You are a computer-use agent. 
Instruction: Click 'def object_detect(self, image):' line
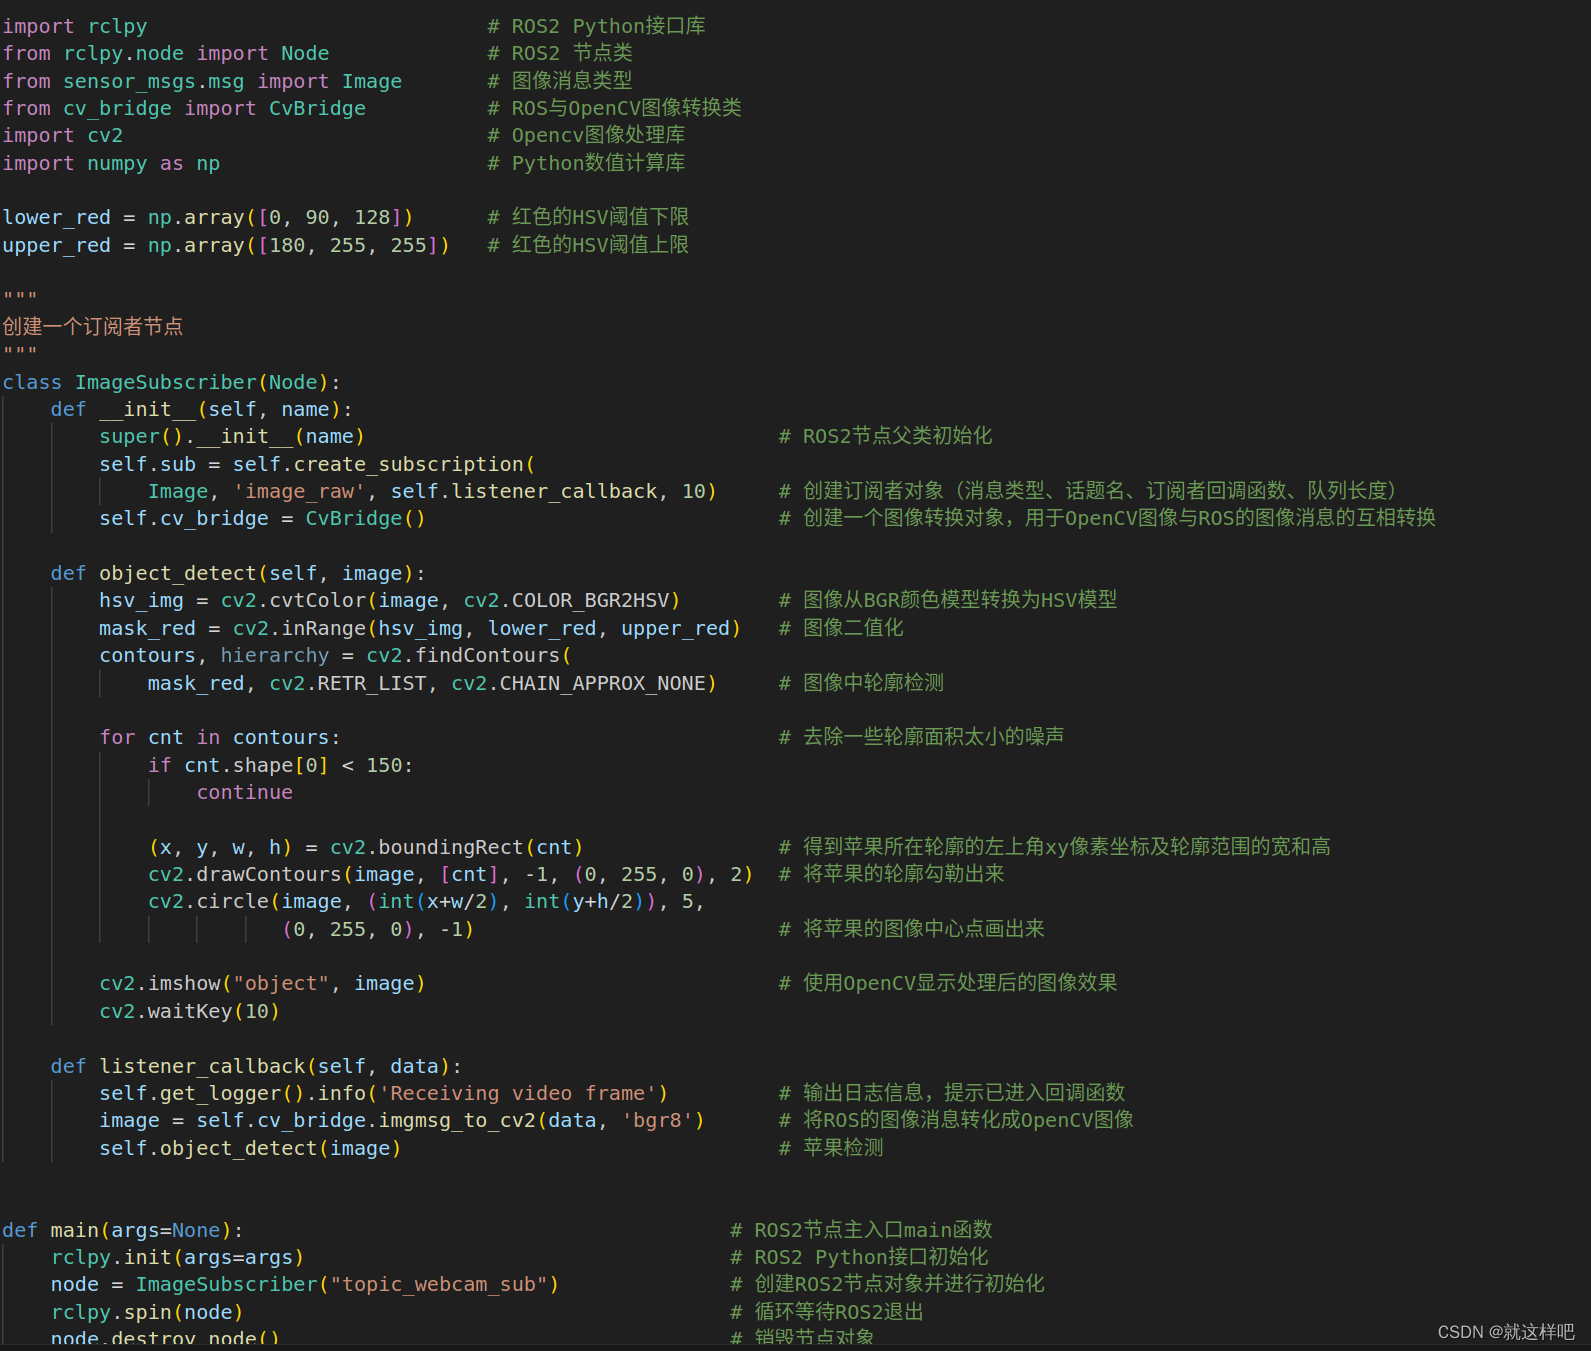(238, 573)
